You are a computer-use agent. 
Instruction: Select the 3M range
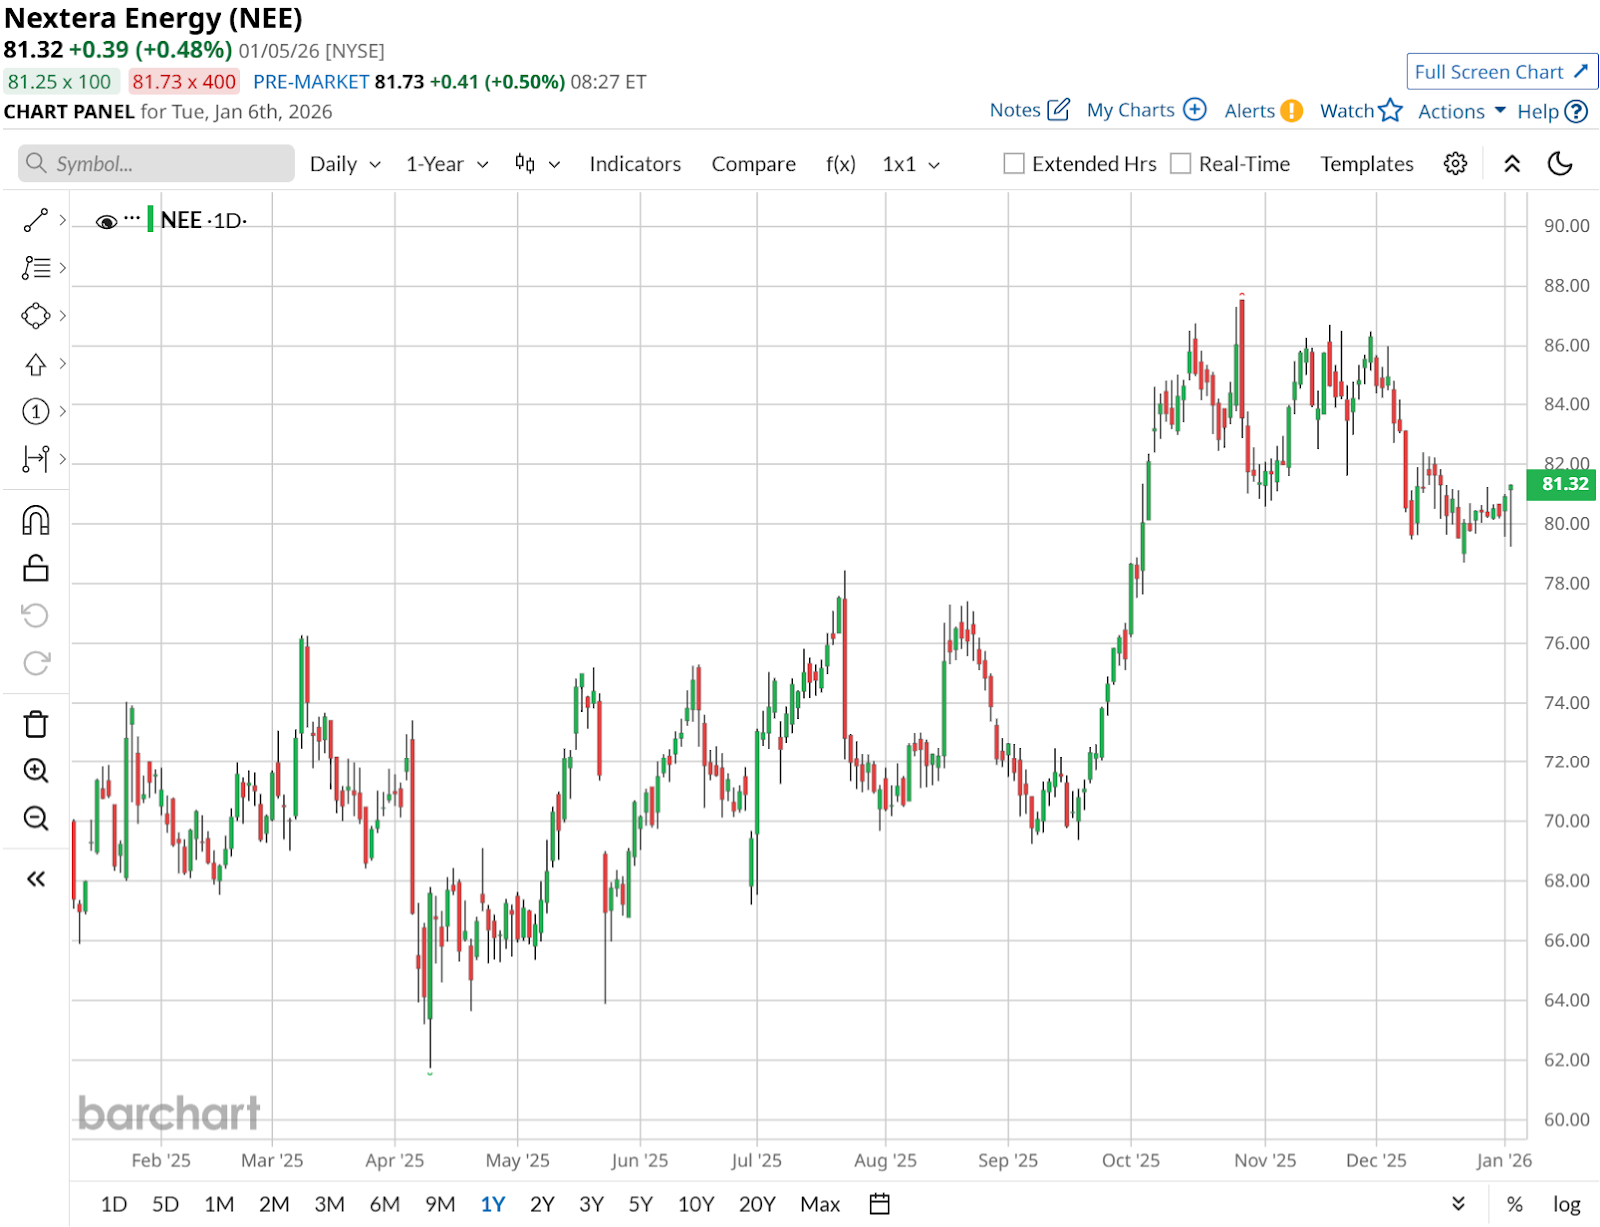(330, 1204)
